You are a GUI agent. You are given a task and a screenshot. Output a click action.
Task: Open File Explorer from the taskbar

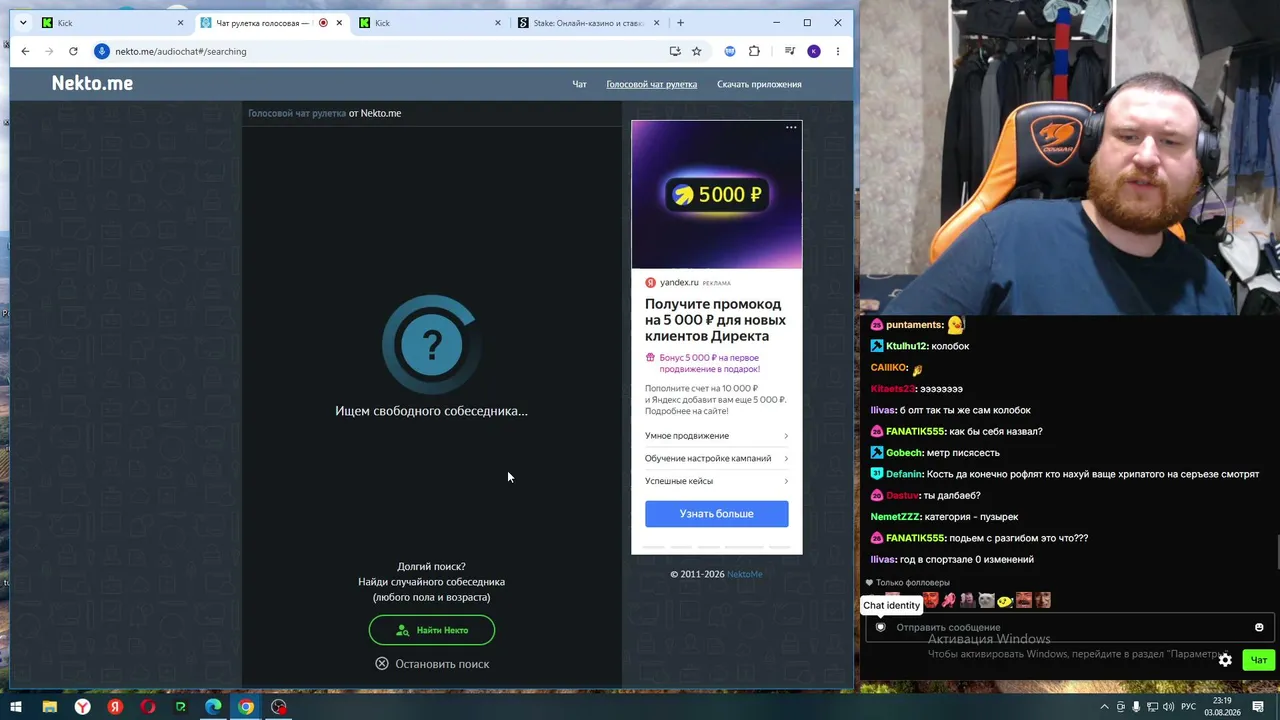coord(49,707)
